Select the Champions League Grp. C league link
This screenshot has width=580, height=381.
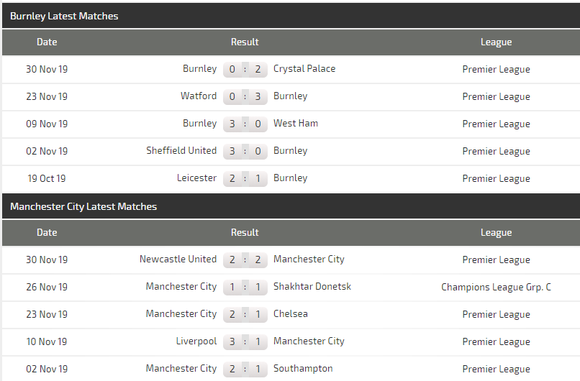(496, 287)
